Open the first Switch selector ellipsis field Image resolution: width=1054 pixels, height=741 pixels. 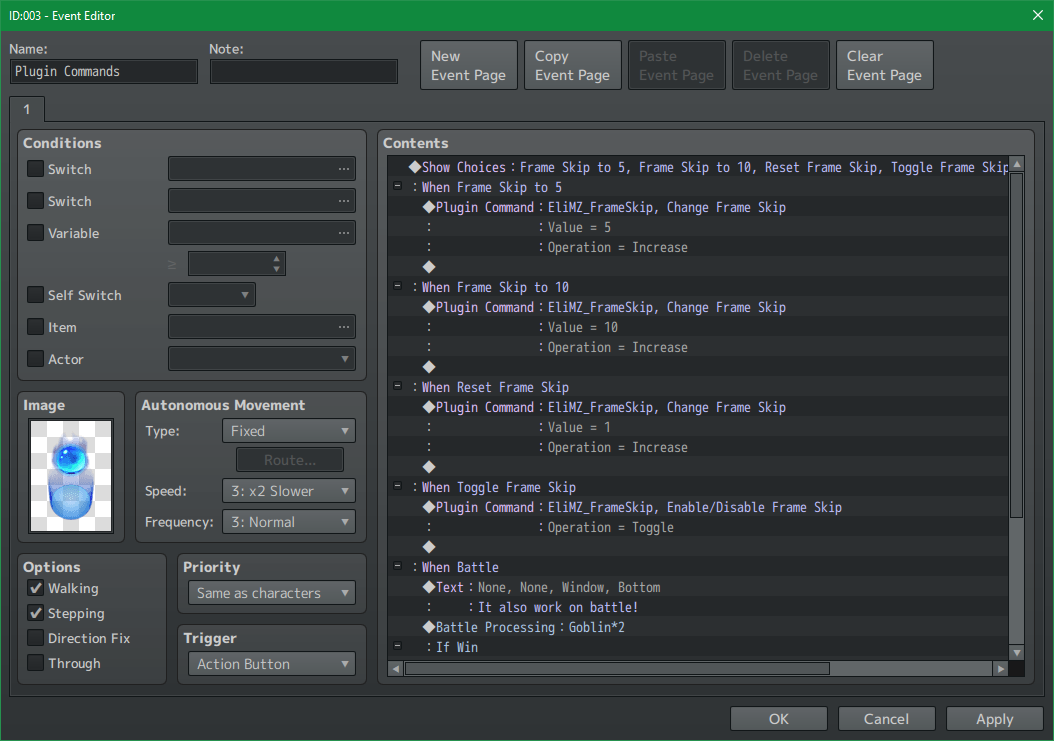coord(261,169)
